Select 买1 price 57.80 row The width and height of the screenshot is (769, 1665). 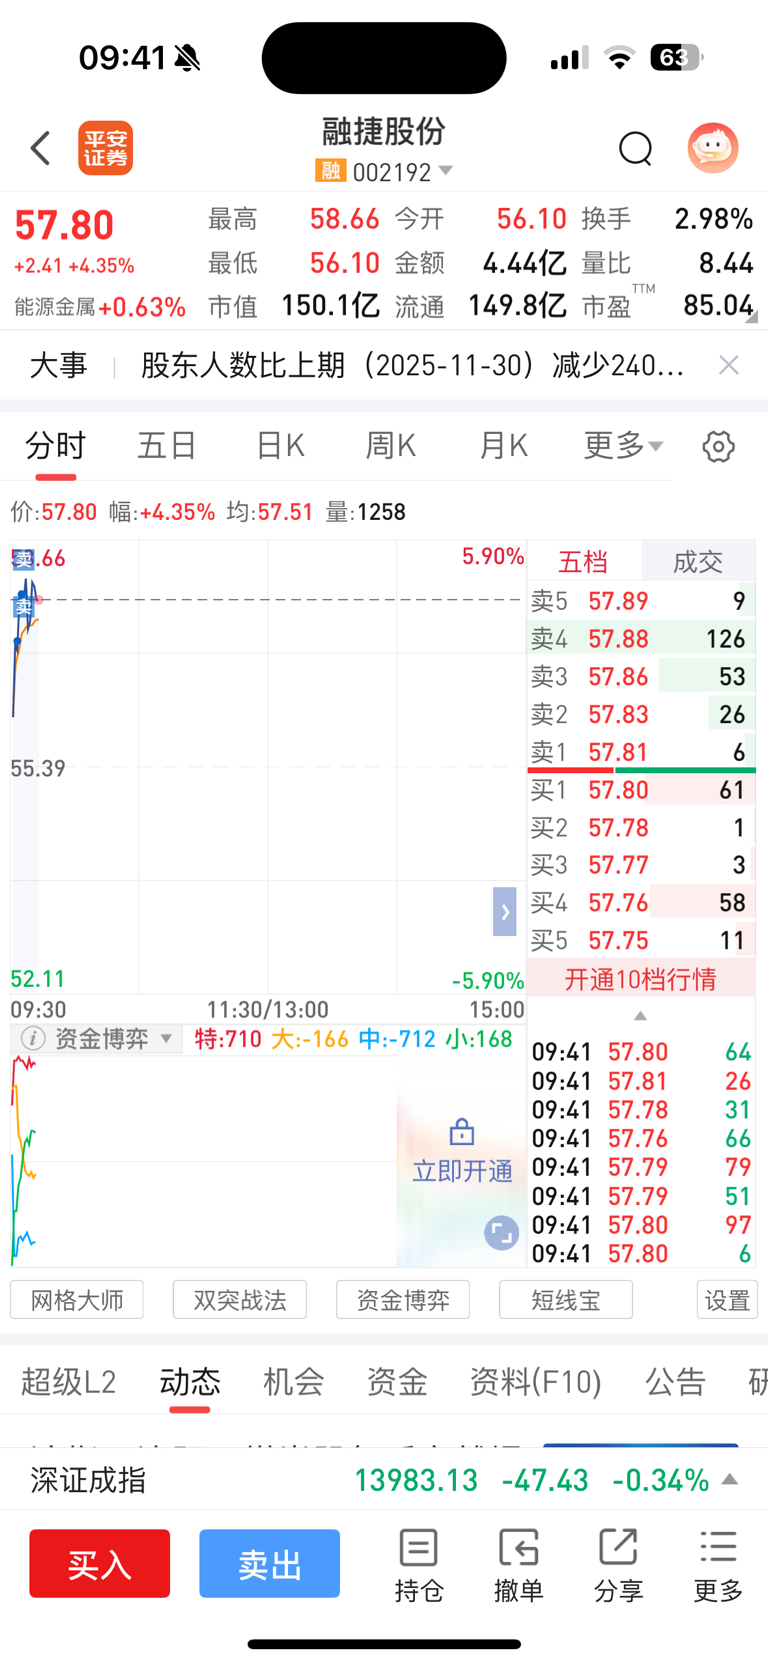point(641,790)
